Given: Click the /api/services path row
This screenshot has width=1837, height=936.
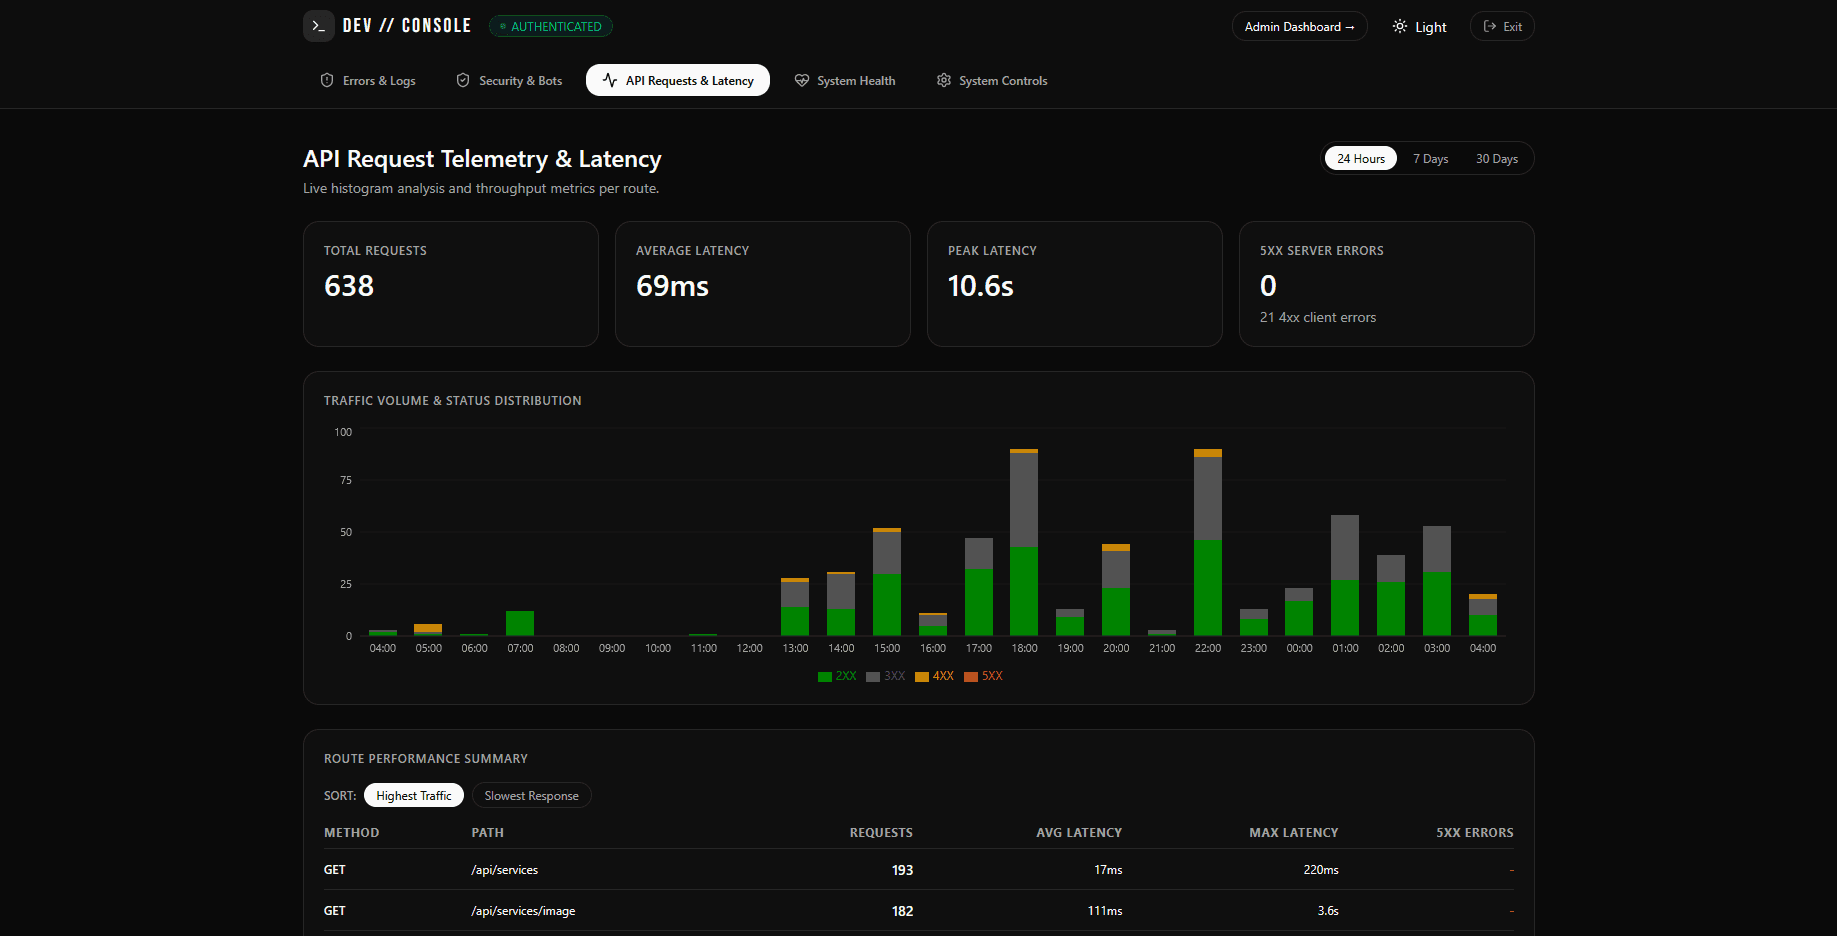Looking at the screenshot, I should 919,870.
